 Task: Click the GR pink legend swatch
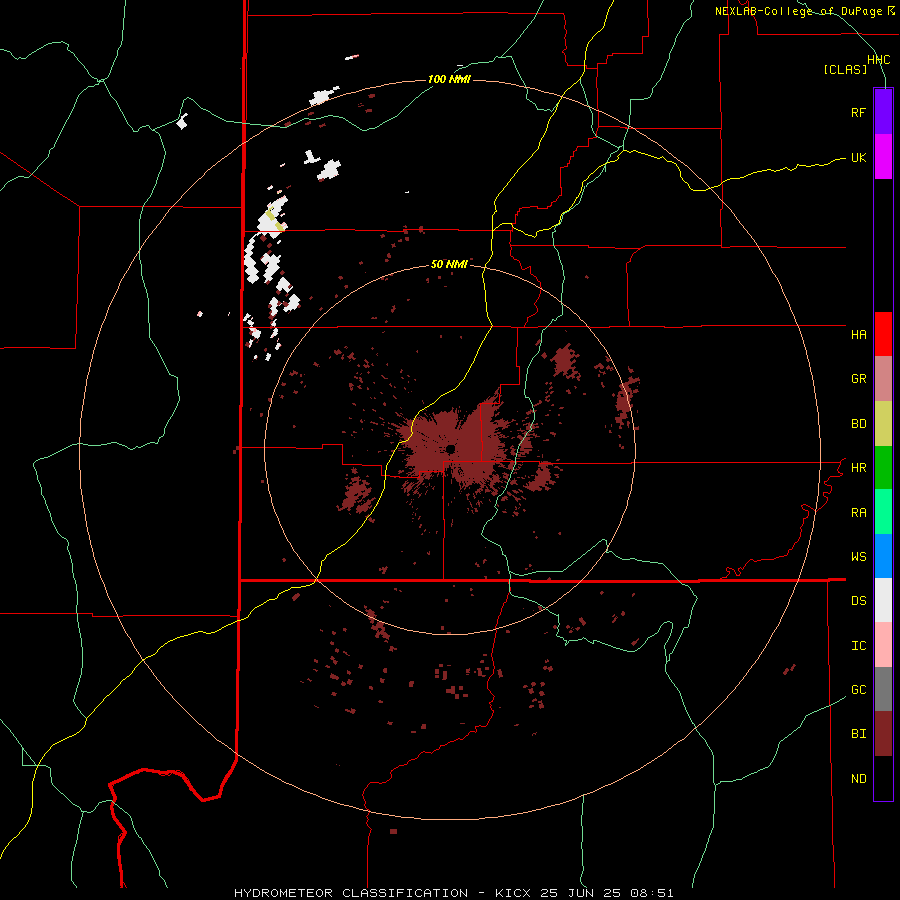tap(883, 379)
